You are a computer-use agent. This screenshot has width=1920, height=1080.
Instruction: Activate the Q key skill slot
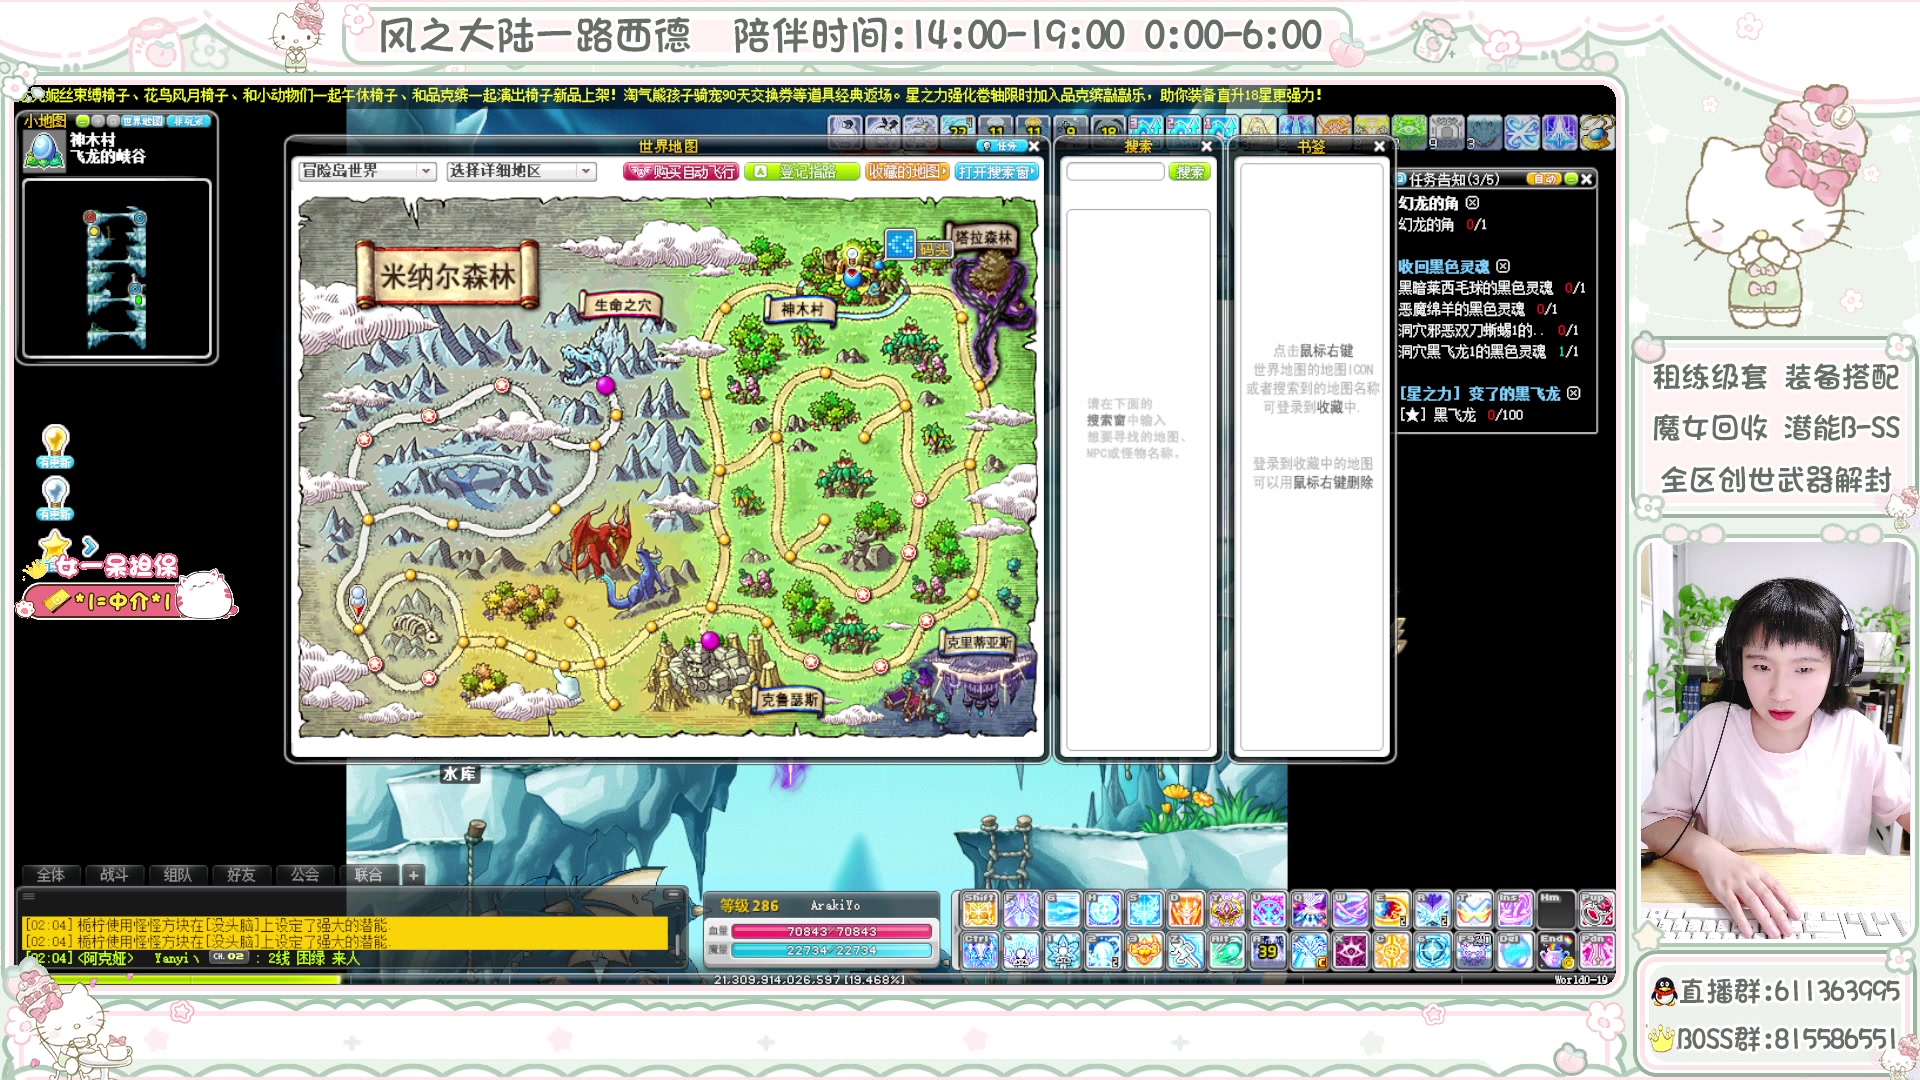1309,910
